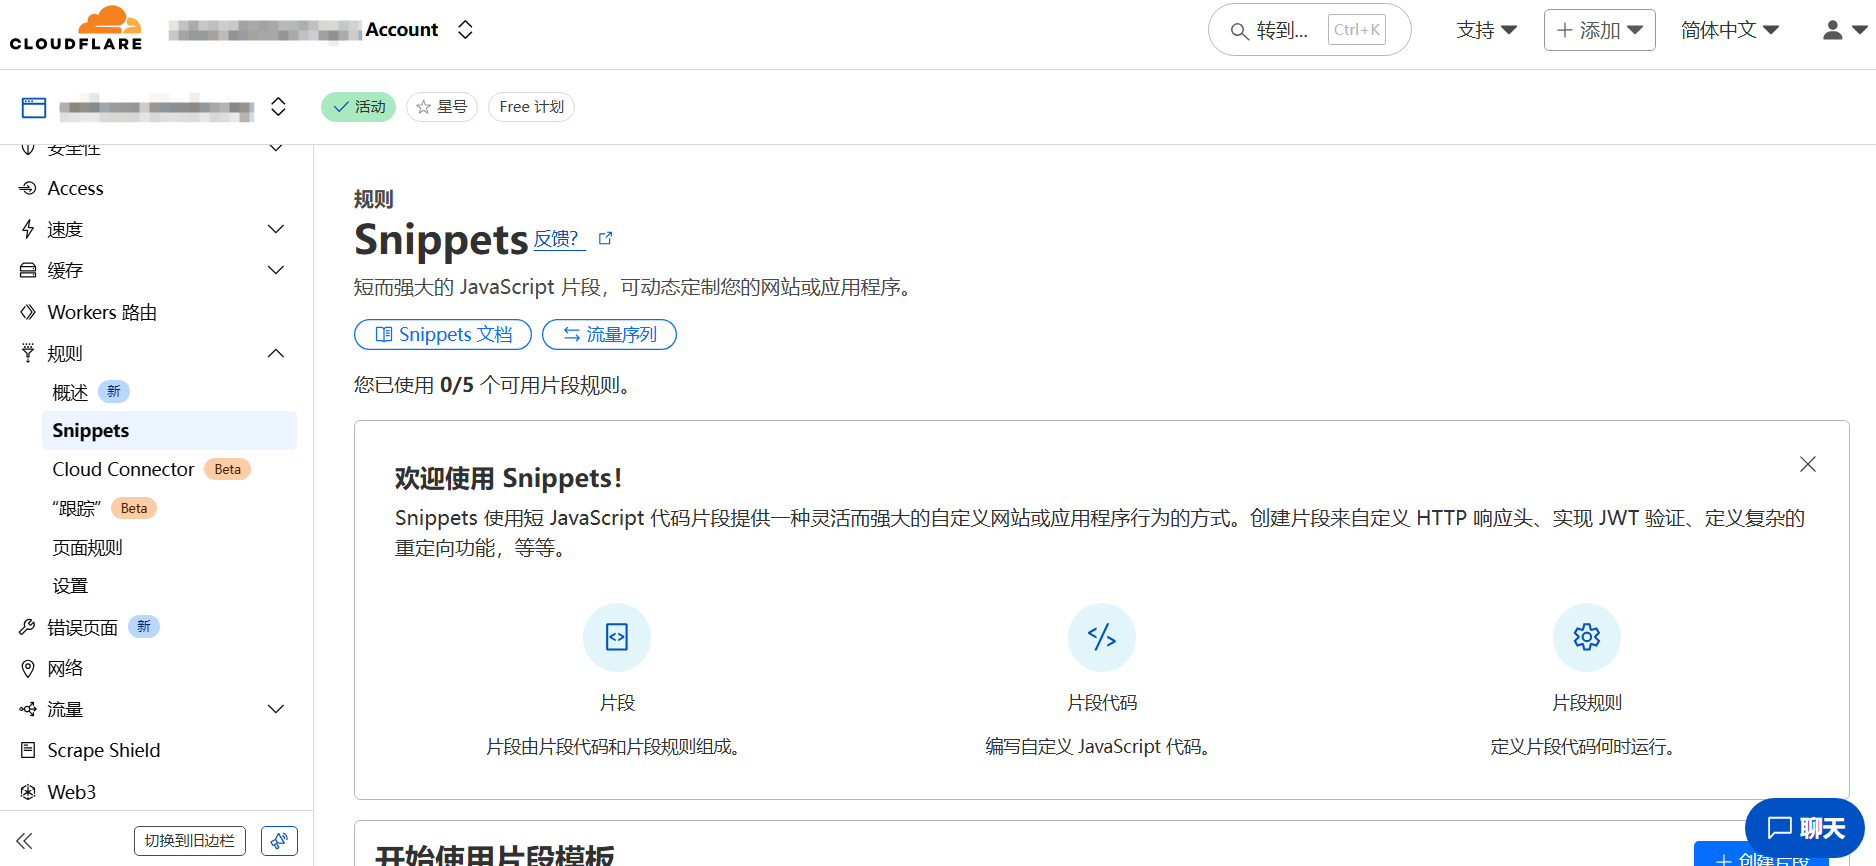Open 页面规则 in the sidebar

pyautogui.click(x=88, y=547)
